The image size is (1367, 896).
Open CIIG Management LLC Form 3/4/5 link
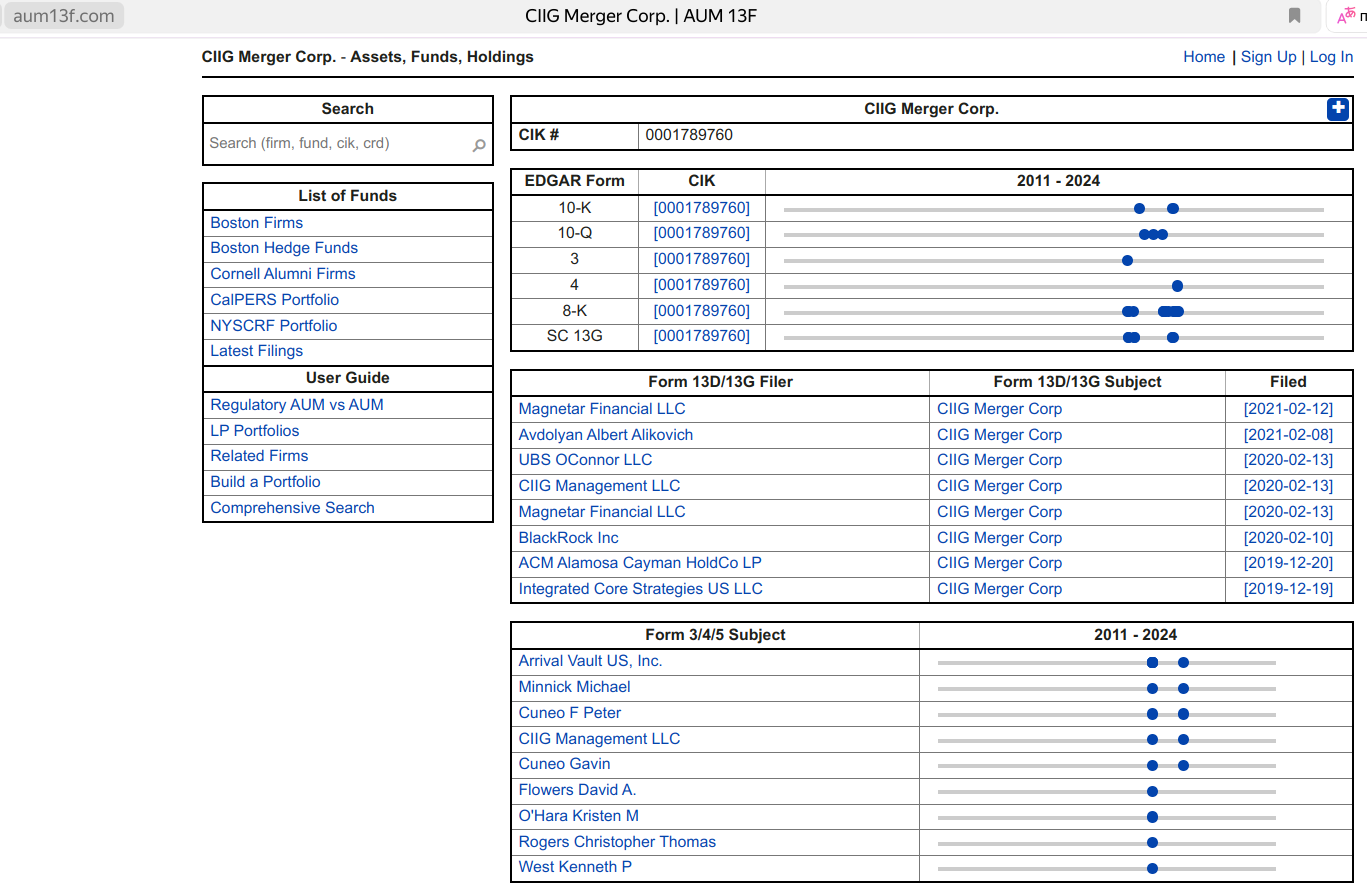point(599,739)
